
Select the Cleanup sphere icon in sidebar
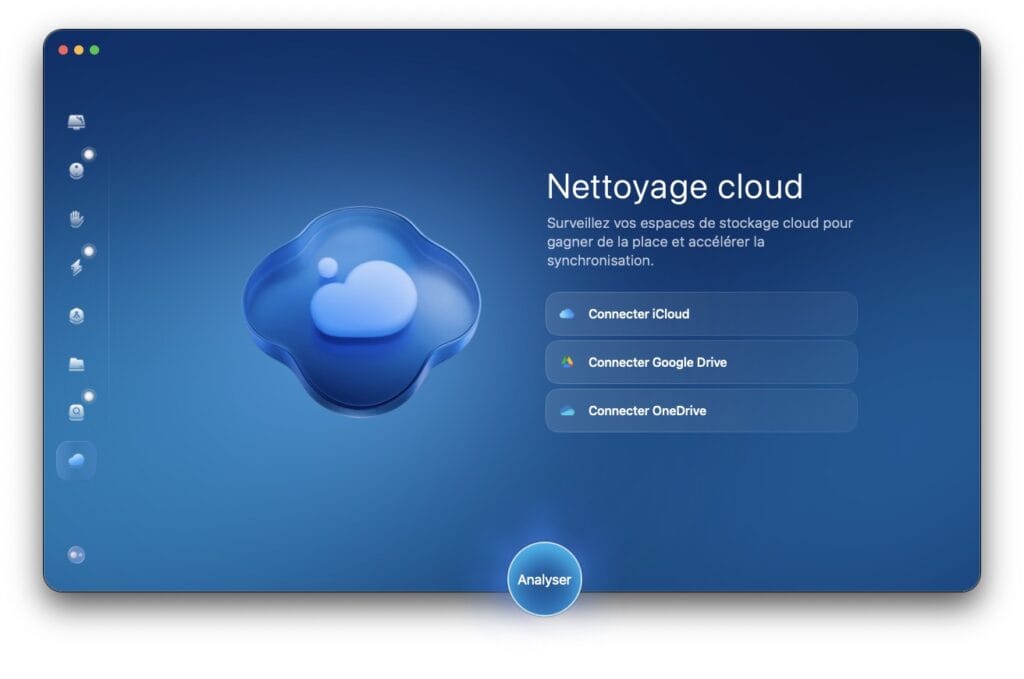[x=76, y=170]
